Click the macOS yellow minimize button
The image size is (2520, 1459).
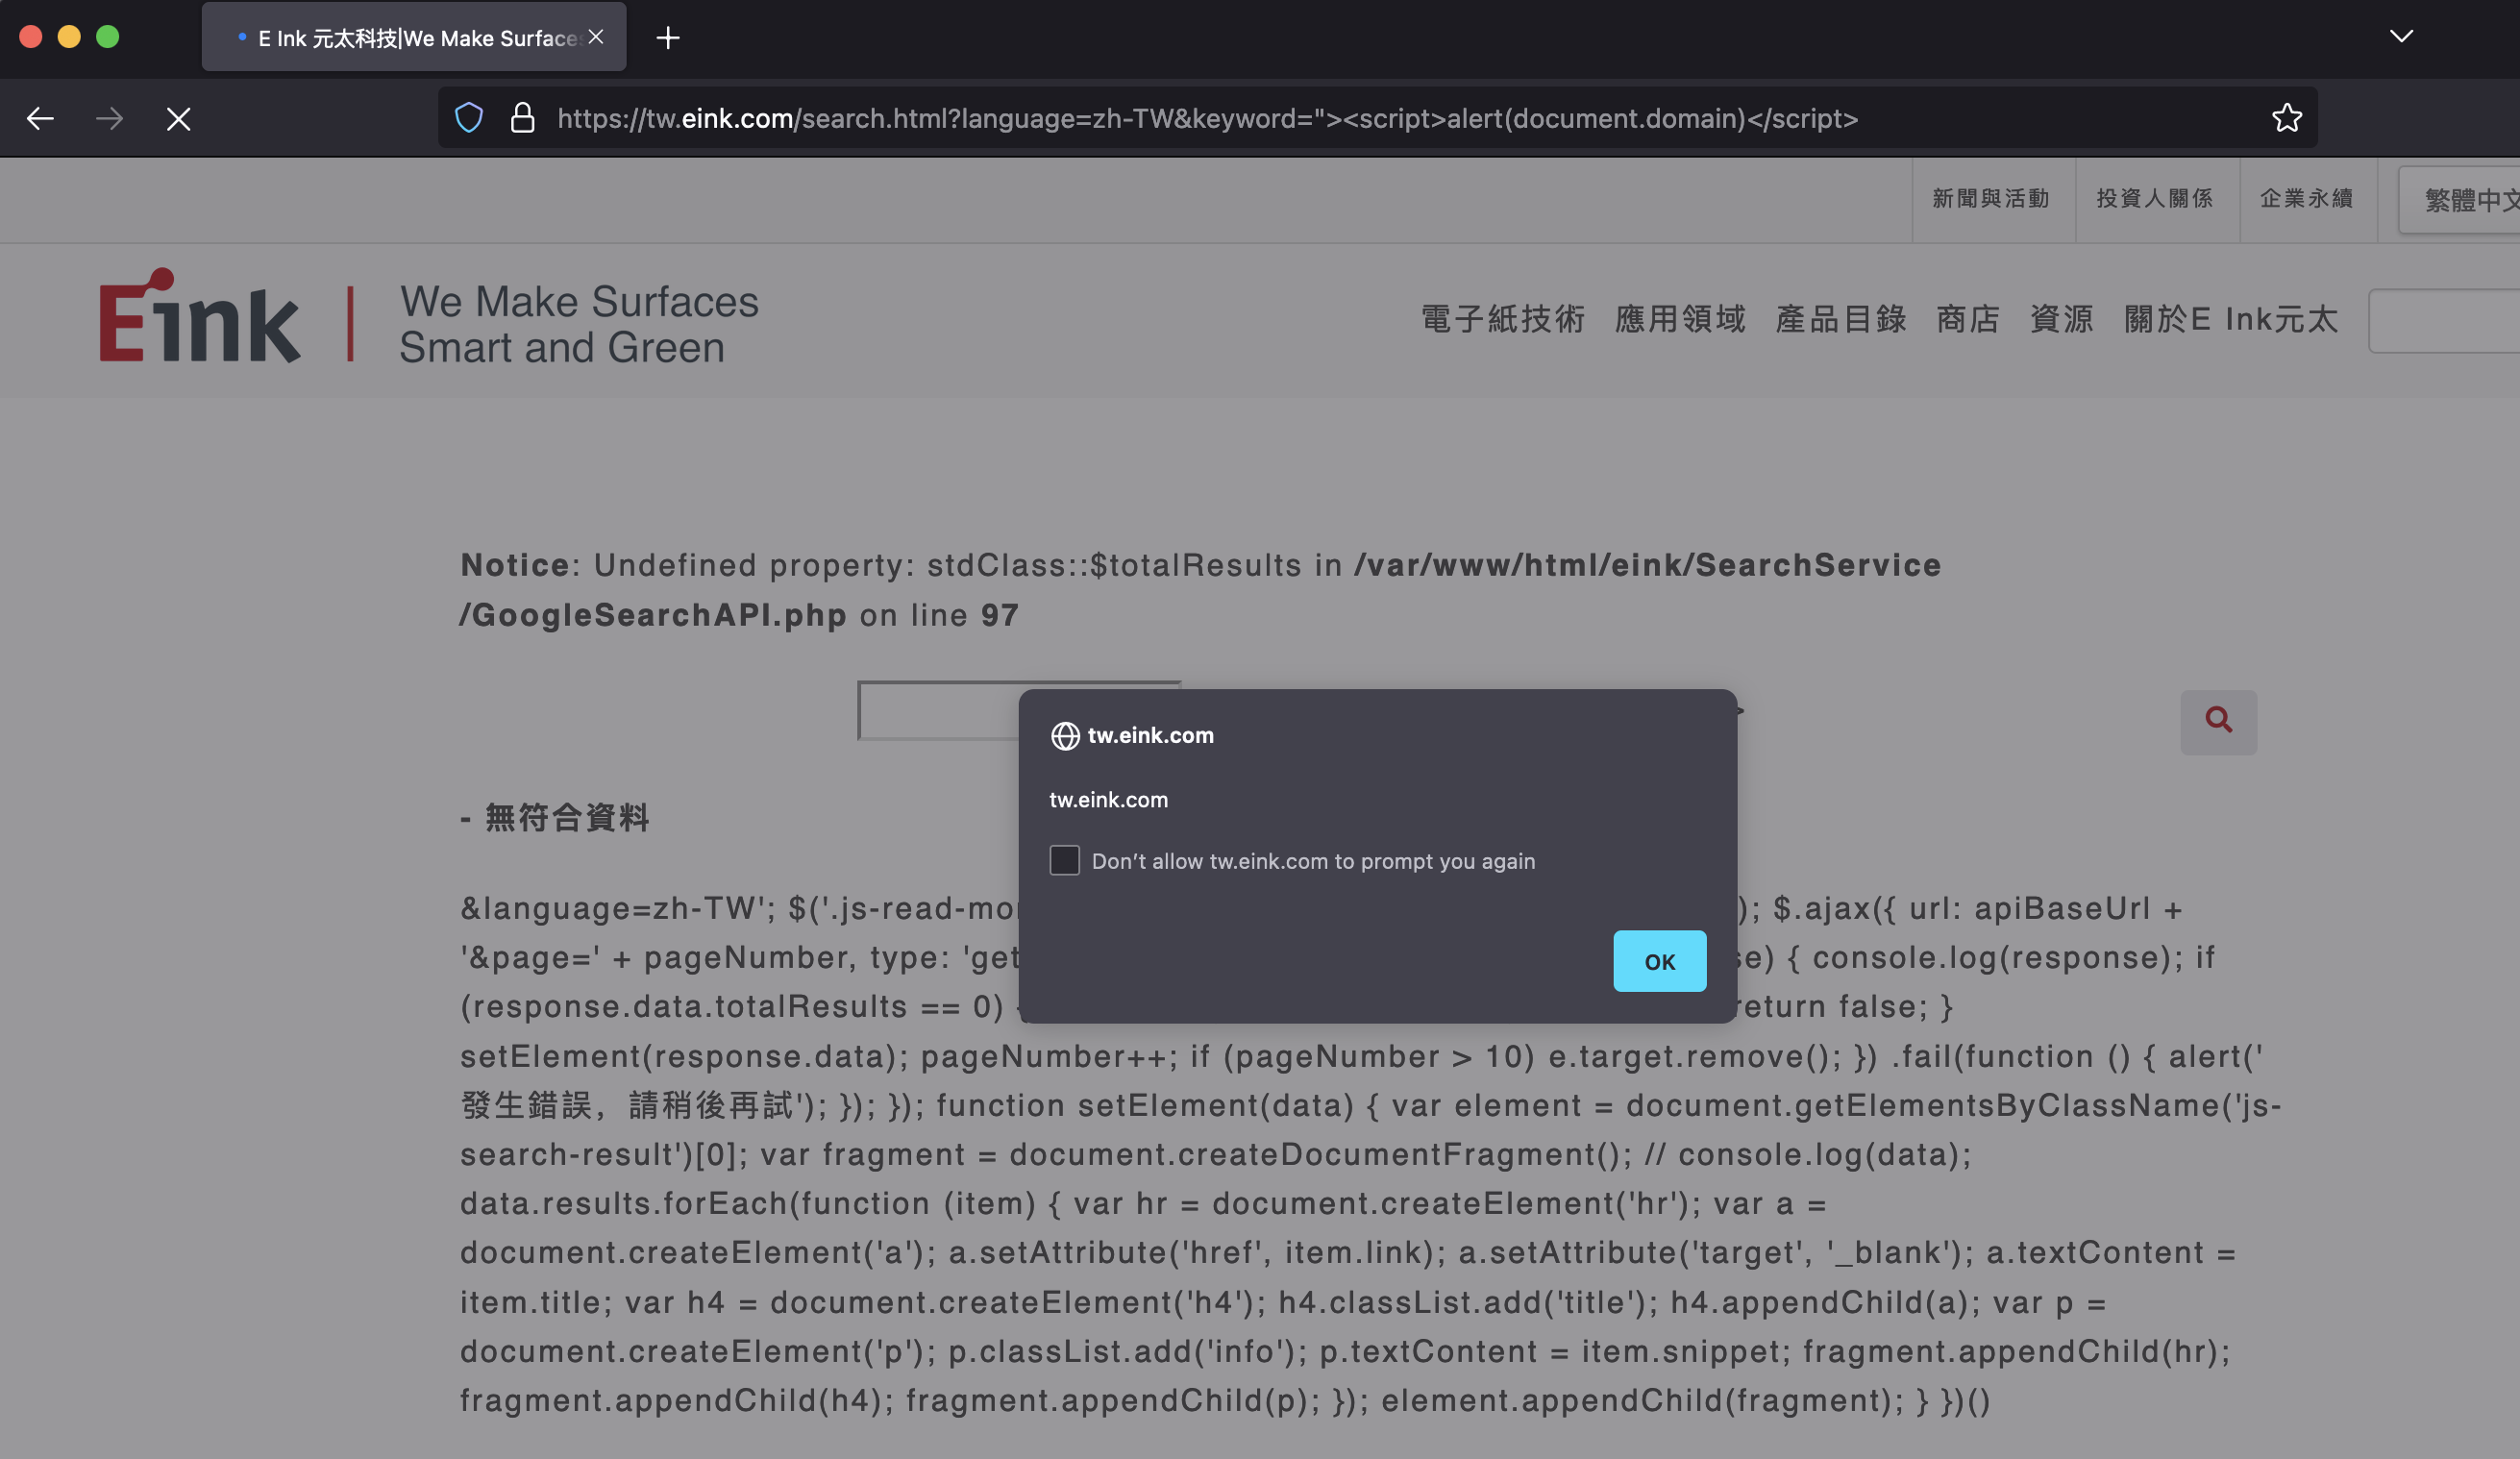click(x=69, y=37)
